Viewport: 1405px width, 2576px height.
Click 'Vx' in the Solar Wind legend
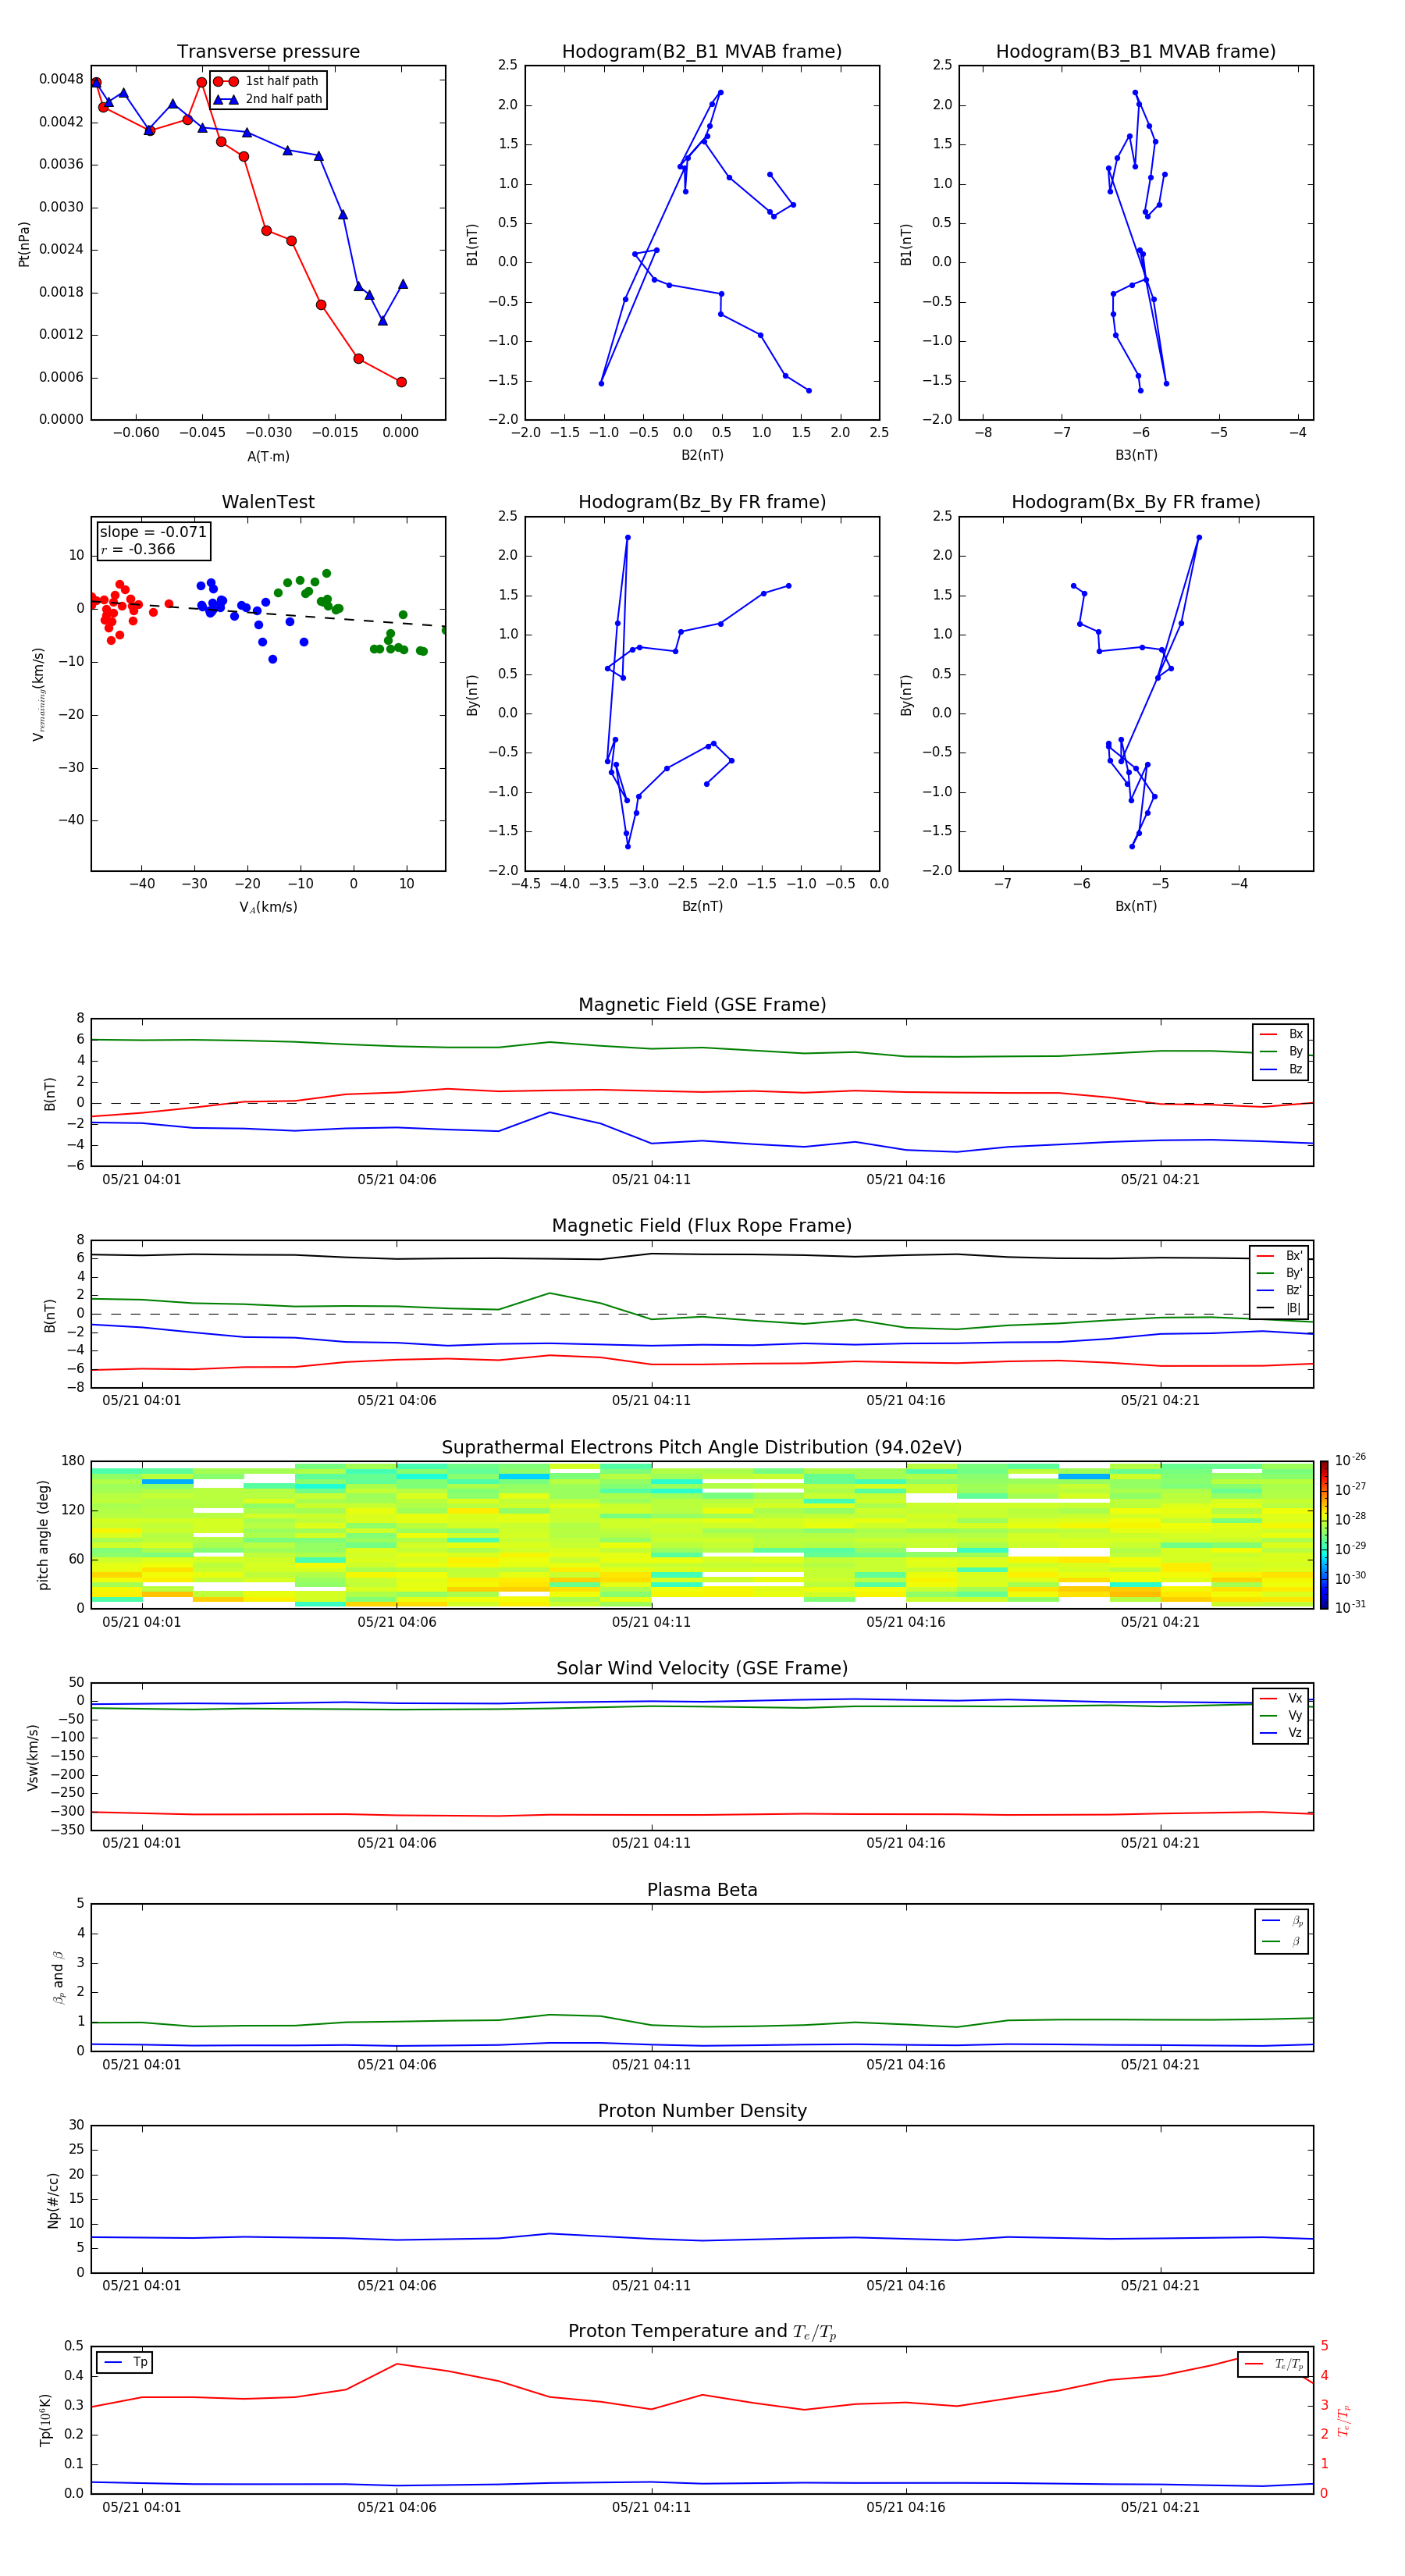point(1281,1699)
